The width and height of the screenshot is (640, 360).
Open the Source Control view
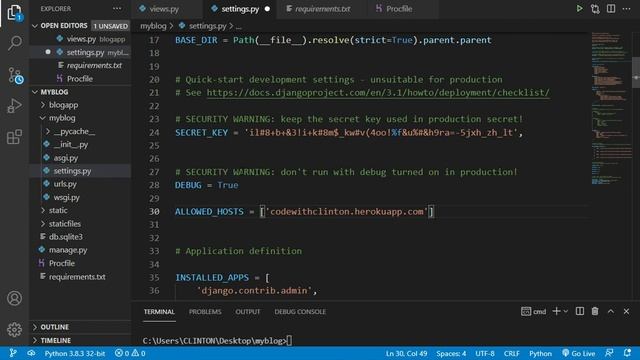pos(15,76)
